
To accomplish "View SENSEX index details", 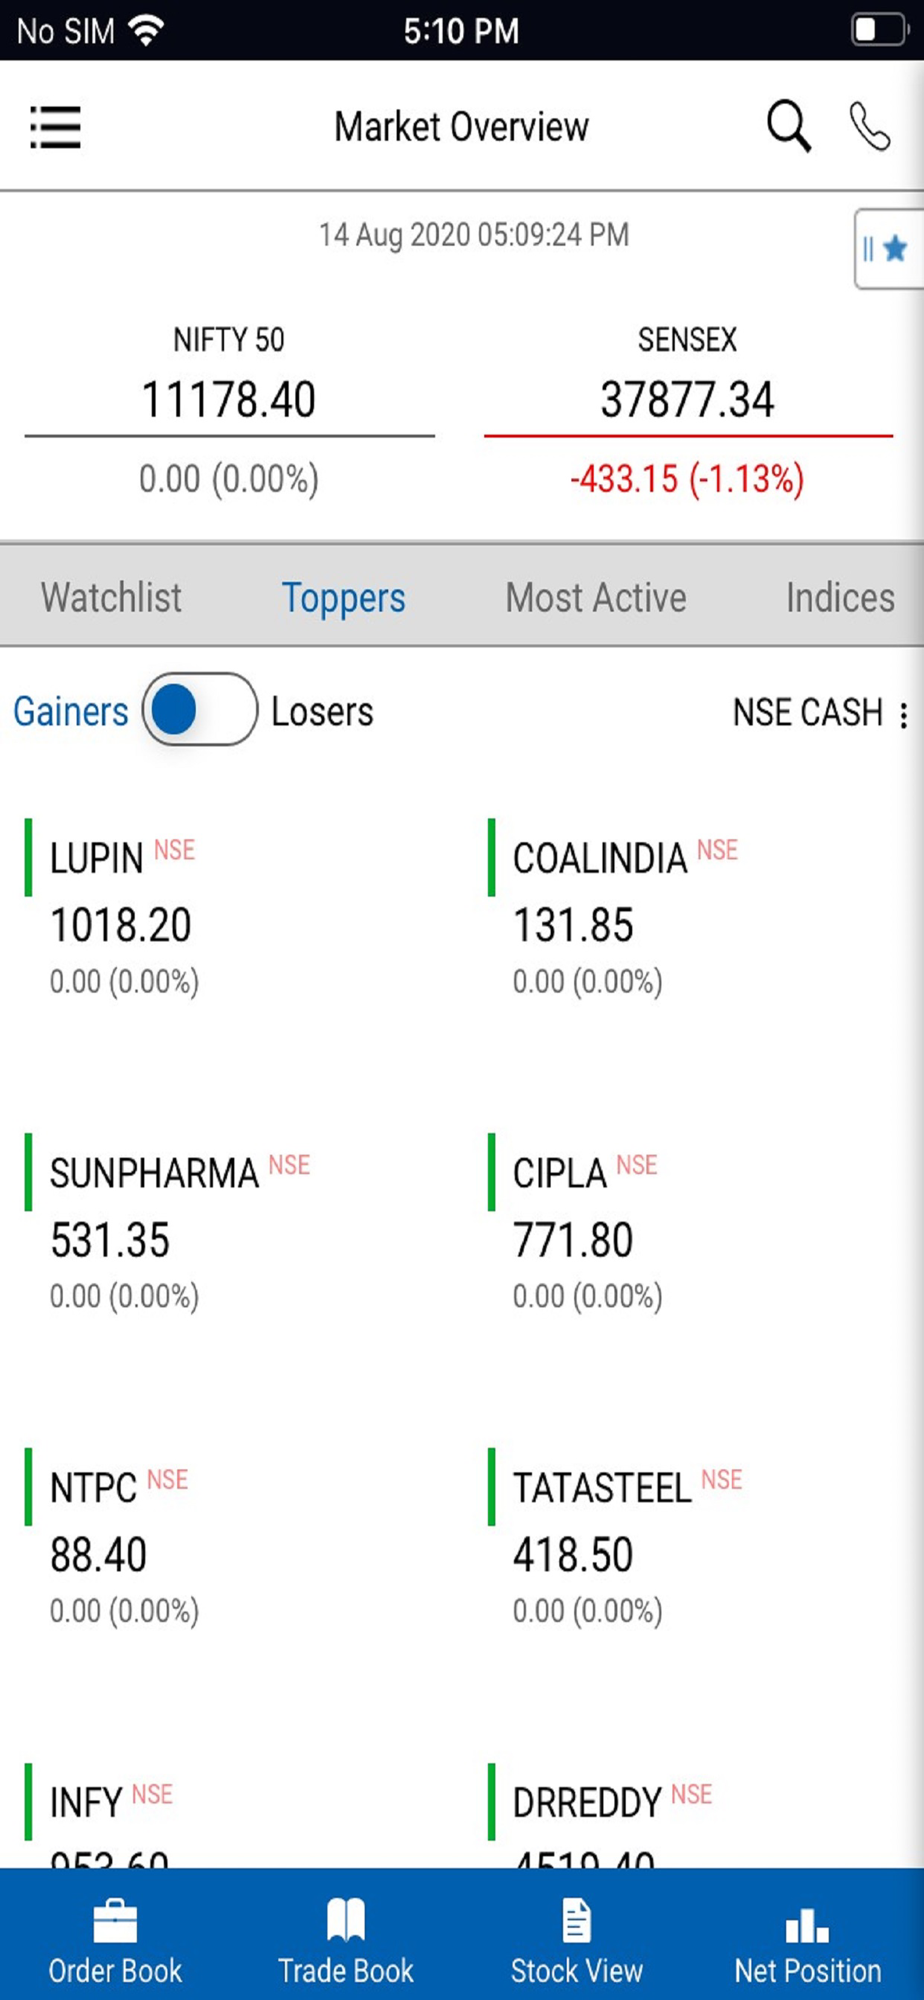I will (x=688, y=410).
